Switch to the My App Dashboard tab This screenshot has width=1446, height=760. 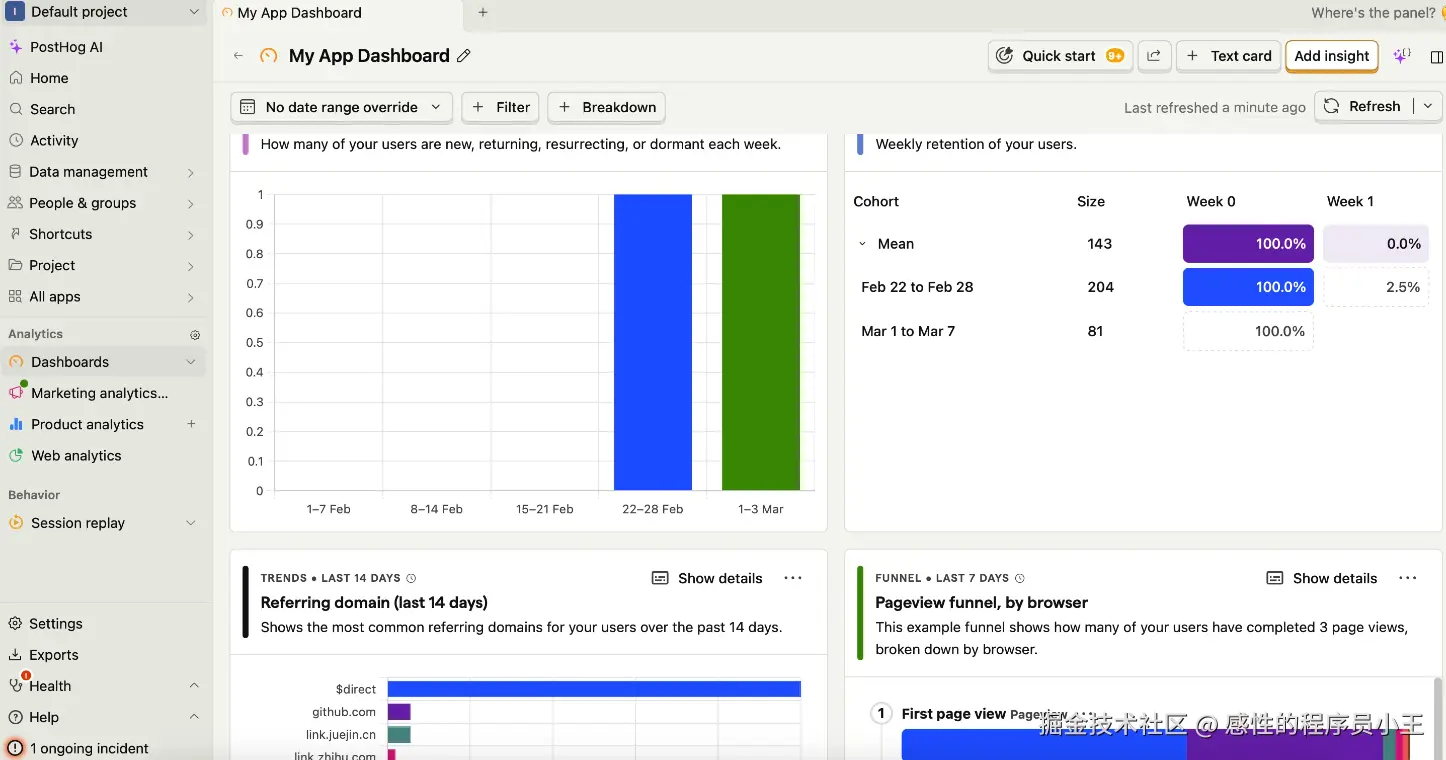coord(300,13)
